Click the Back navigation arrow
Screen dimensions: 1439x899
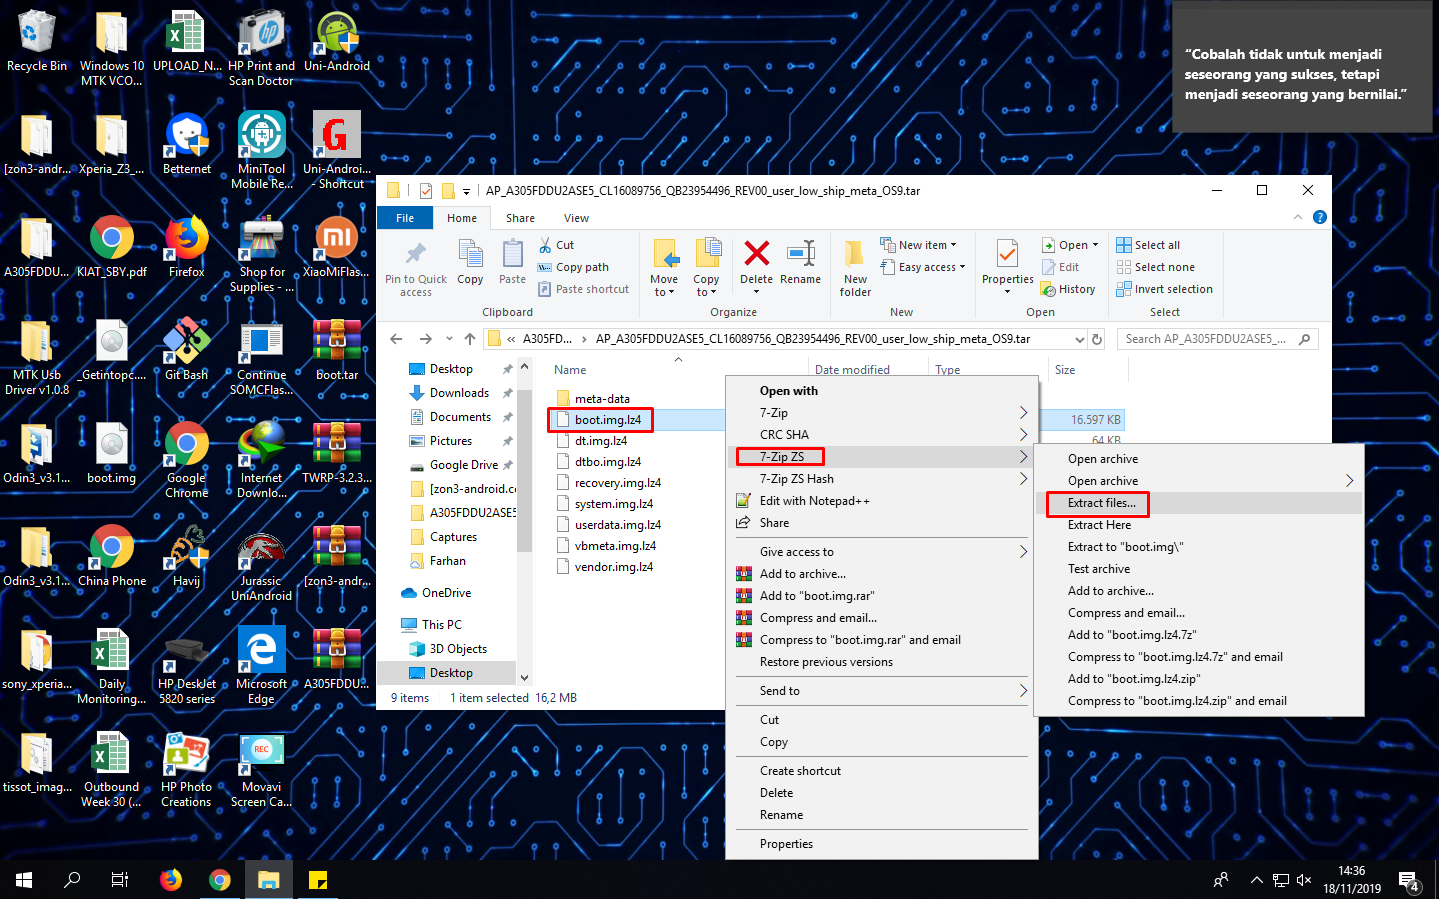(x=396, y=339)
